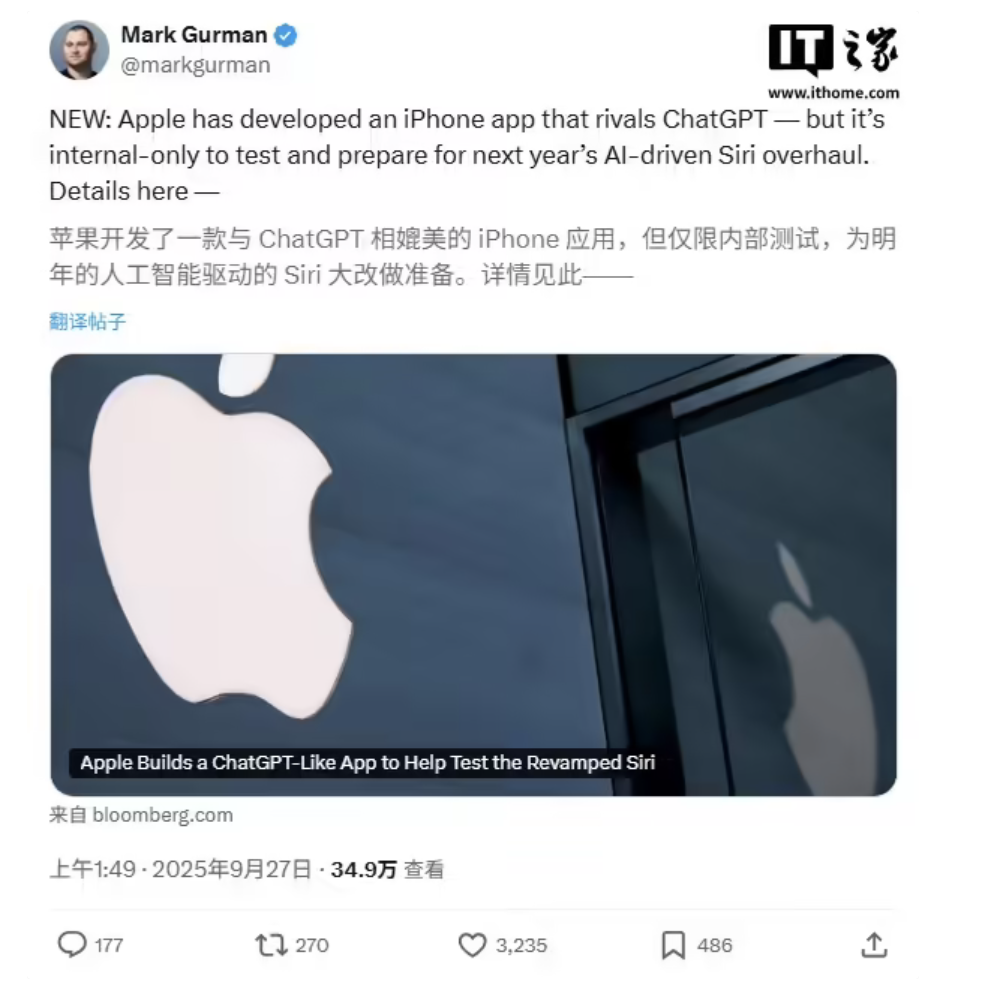Viewport: 1006px width, 998px height.
Task: Click the blue verified badge
Action: coord(286,35)
